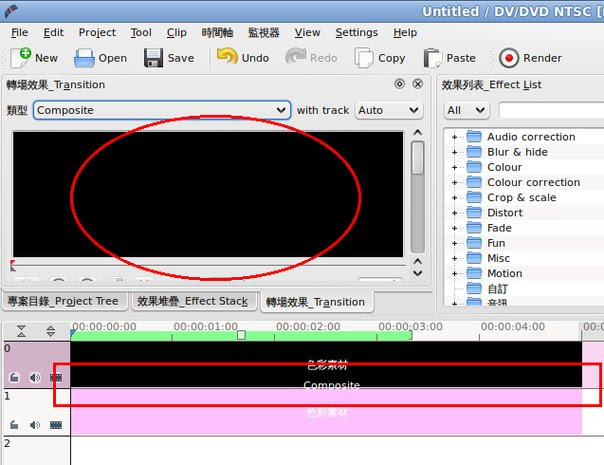Click the hourglass fit-zoom icon above track headers

21,331
